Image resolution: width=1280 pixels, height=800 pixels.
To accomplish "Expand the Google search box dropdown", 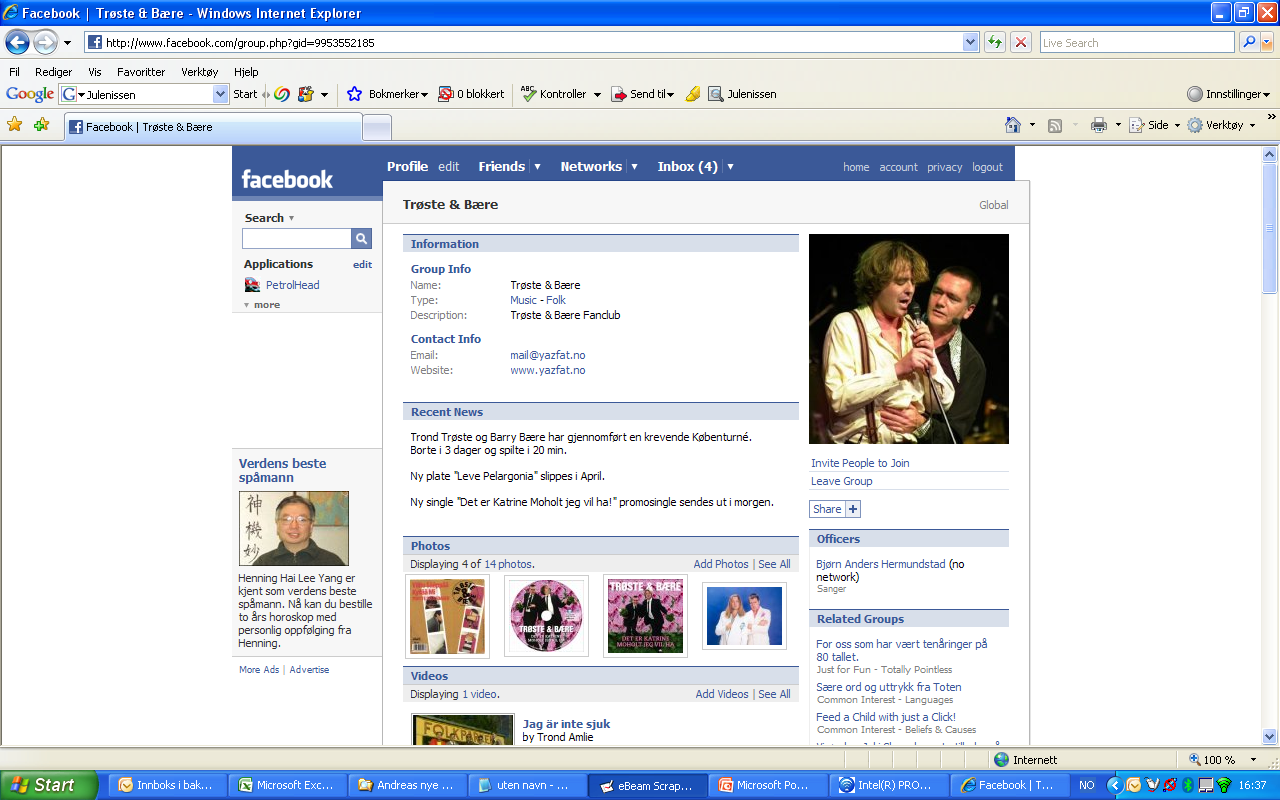I will pyautogui.click(x=221, y=94).
